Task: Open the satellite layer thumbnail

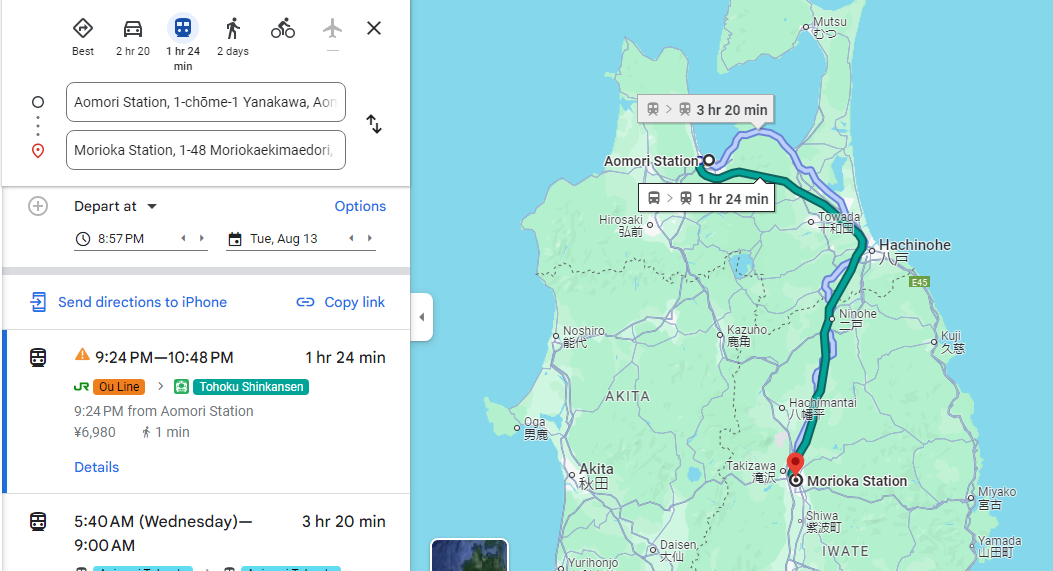Action: 469,555
